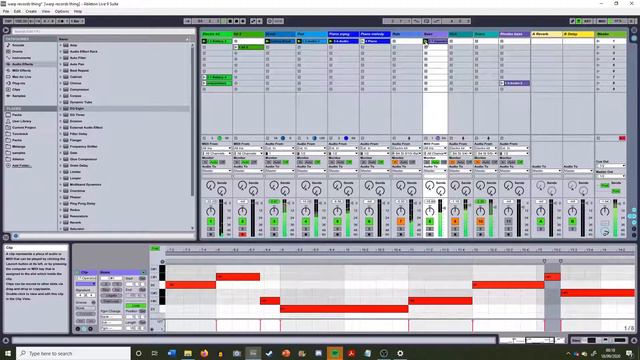Open File Explorer from the taskbar
Screen dimensions: 640x360
coord(188,353)
